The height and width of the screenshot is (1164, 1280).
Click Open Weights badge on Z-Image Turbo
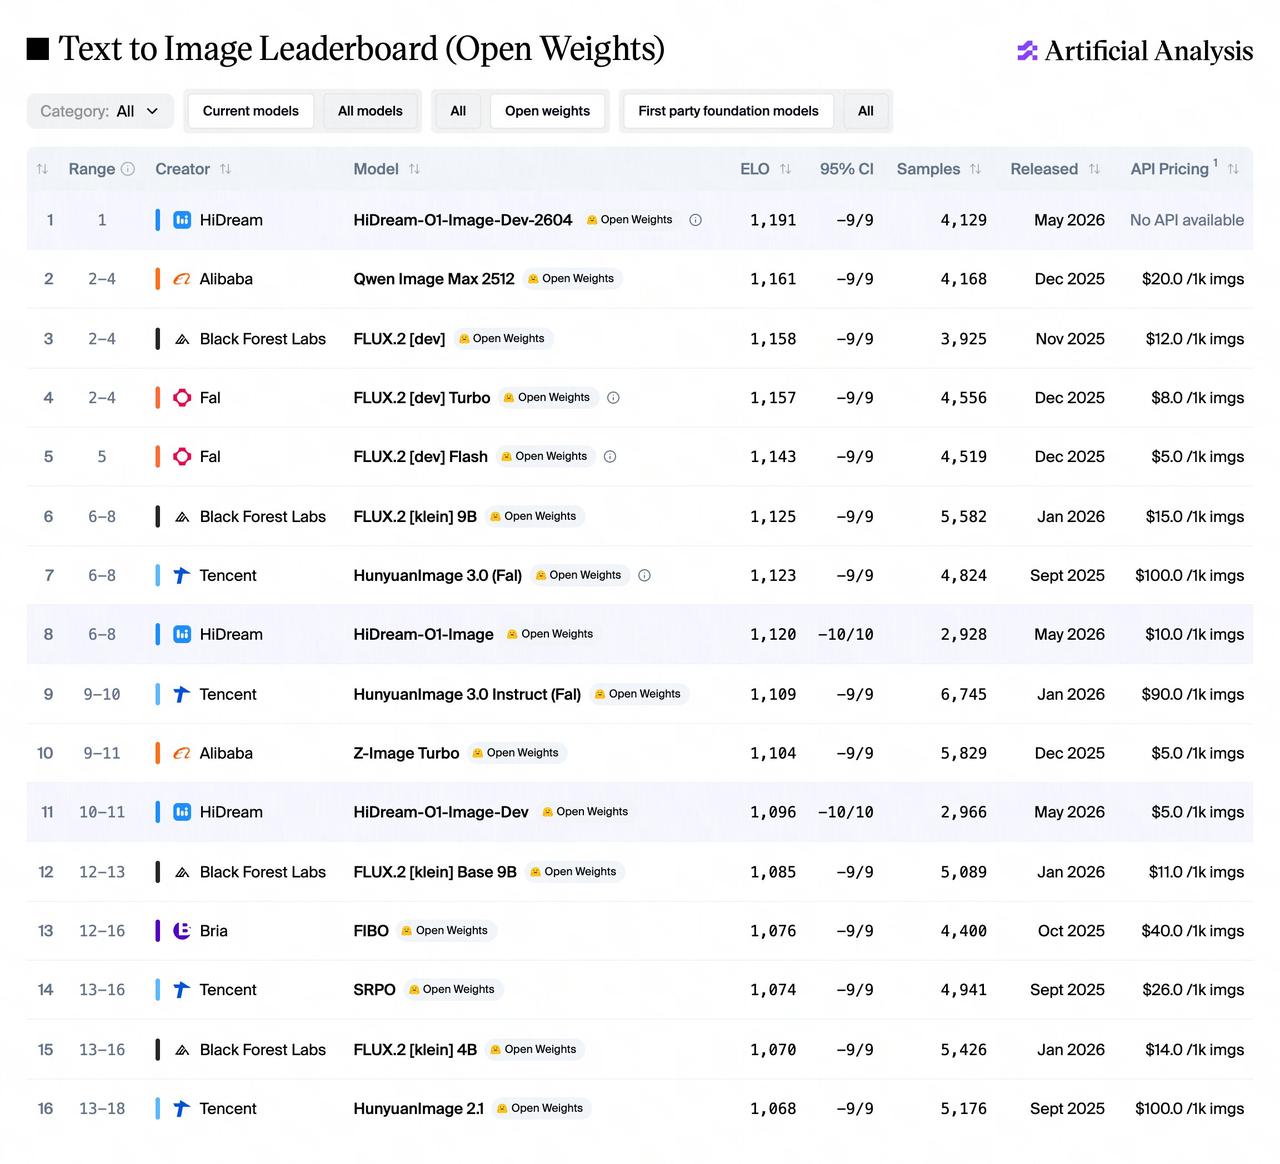pos(516,753)
